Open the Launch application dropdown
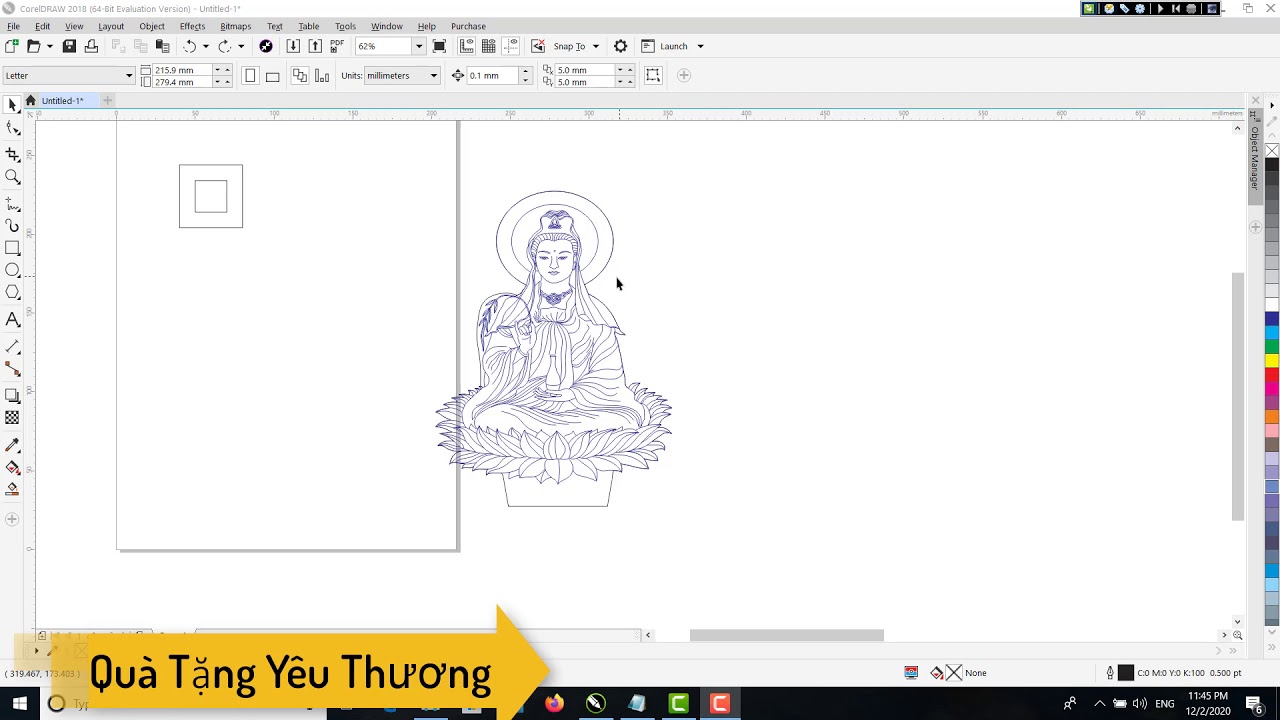The image size is (1280, 720). coord(700,46)
